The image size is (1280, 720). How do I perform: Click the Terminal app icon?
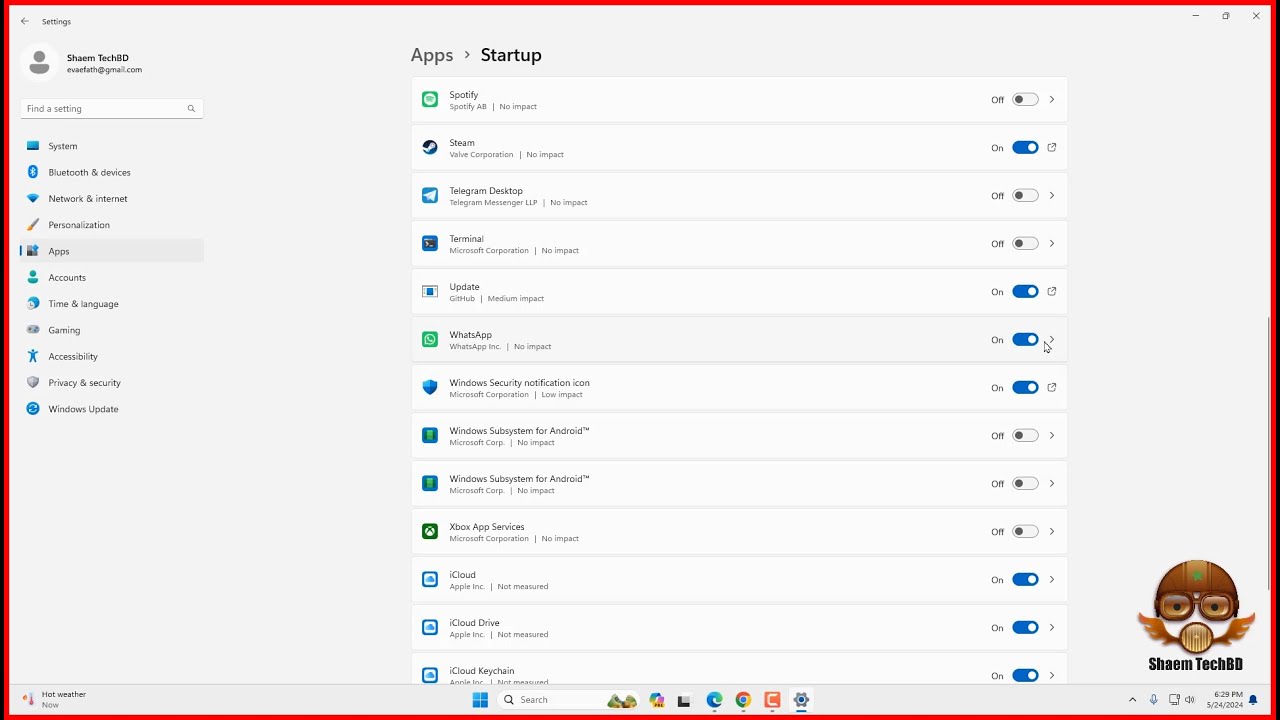pos(430,244)
